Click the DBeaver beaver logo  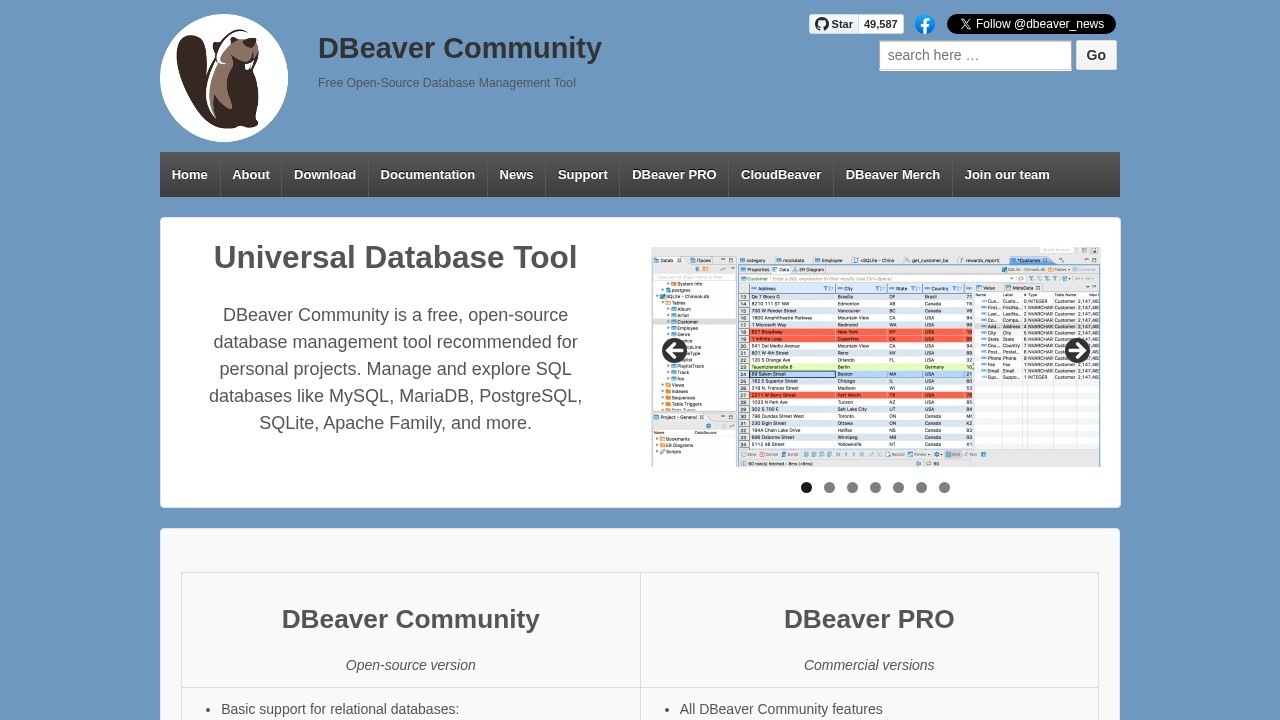tap(223, 77)
